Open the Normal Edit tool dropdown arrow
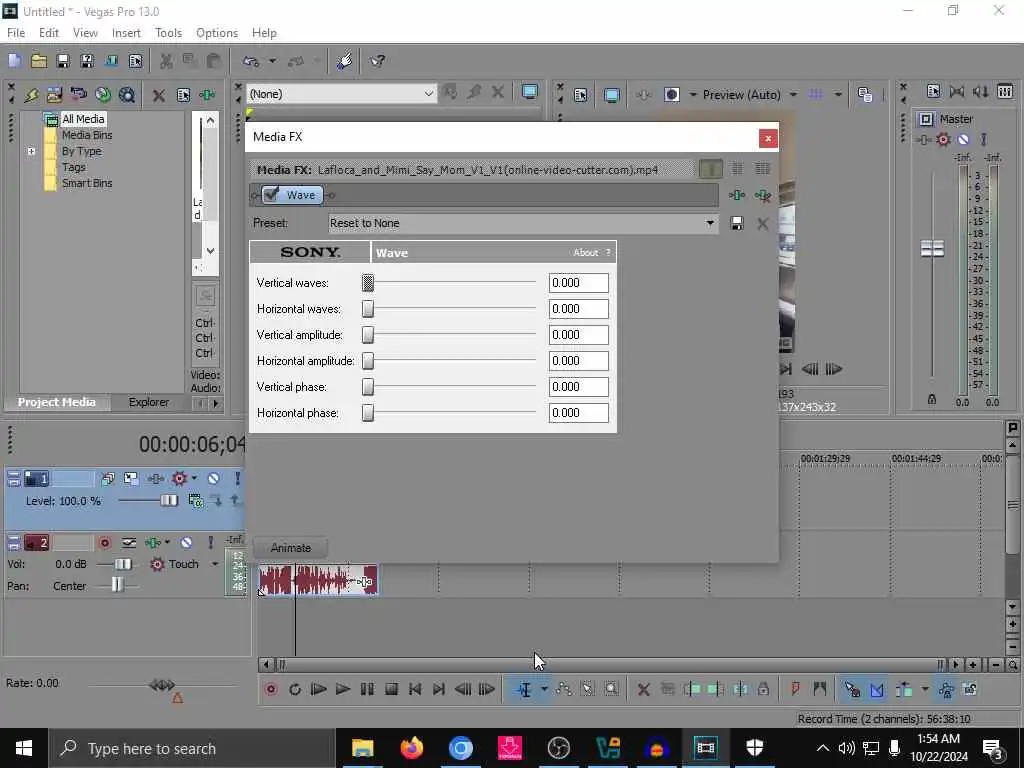This screenshot has width=1024, height=768. [543, 690]
